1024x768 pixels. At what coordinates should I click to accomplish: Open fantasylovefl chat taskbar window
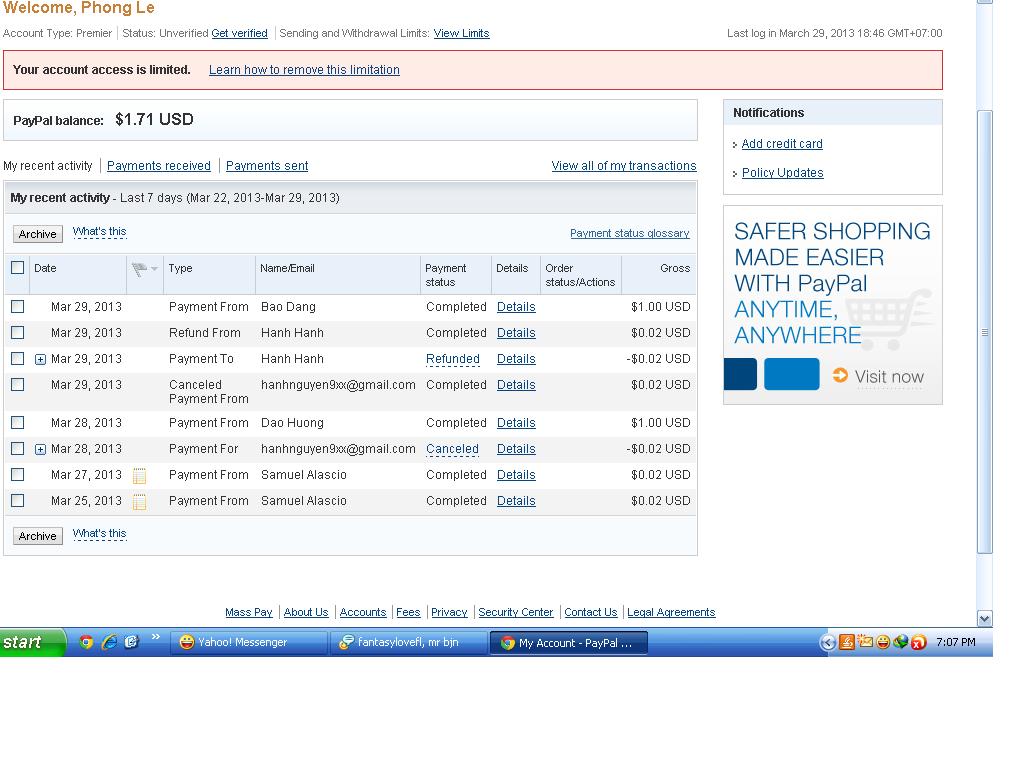coord(409,643)
